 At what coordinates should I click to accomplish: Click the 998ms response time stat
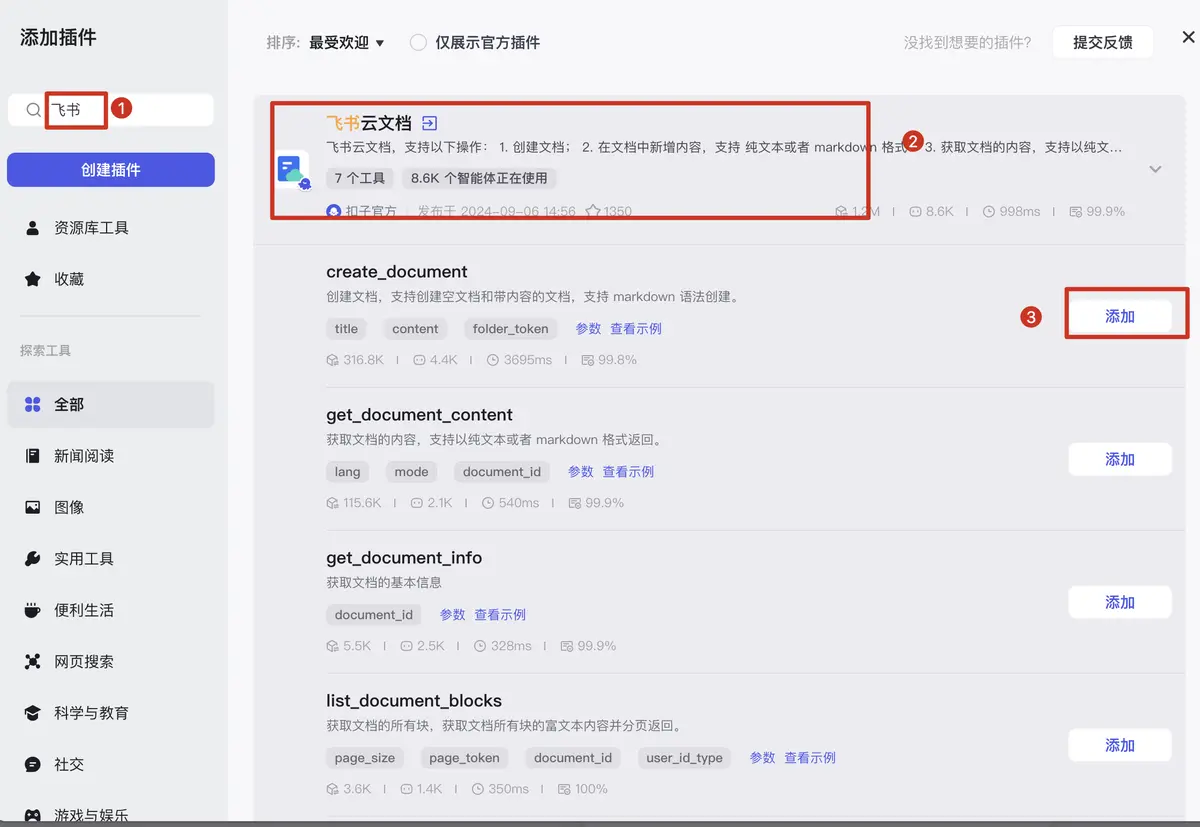pos(1011,211)
